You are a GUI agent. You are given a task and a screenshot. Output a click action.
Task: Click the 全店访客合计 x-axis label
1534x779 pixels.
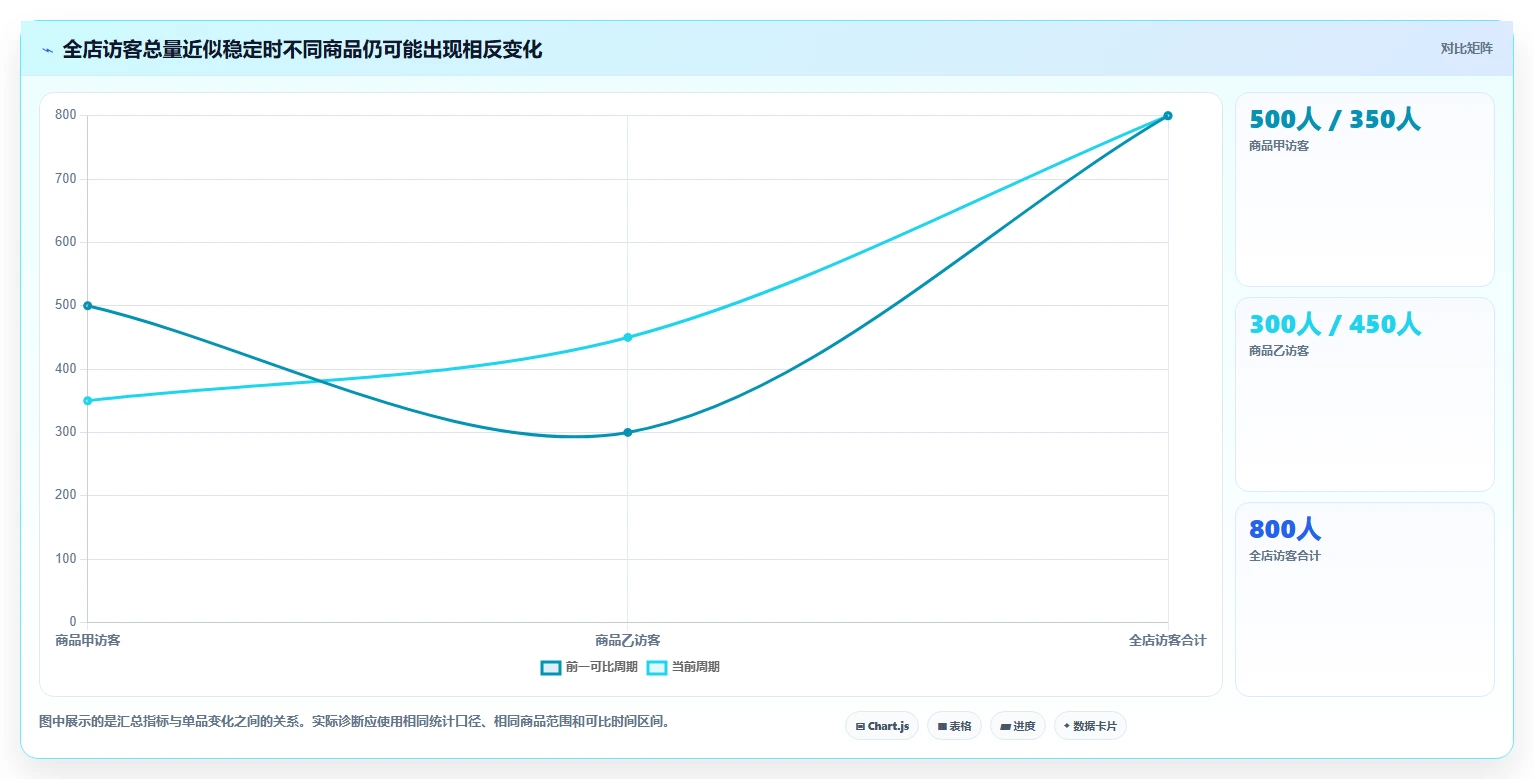pyautogui.click(x=1167, y=640)
